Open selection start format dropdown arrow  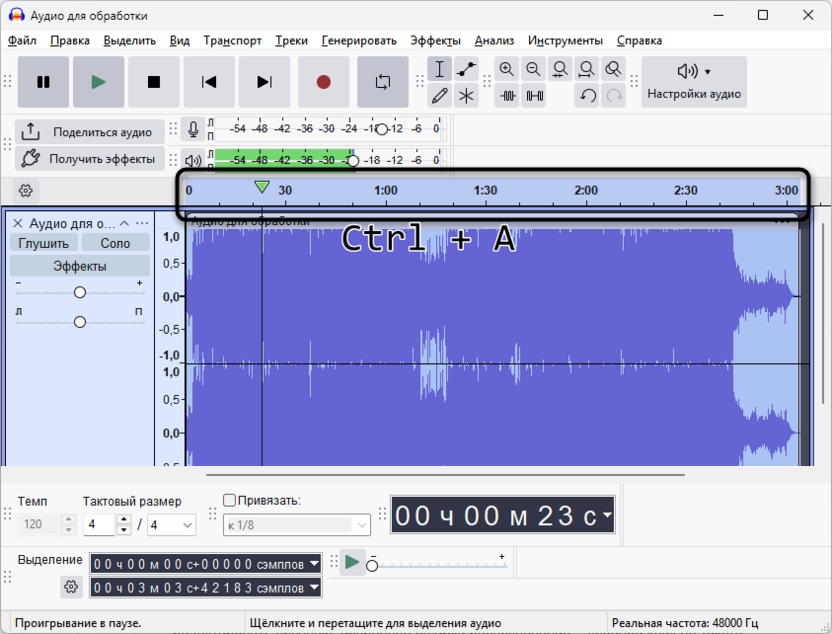pyautogui.click(x=314, y=563)
